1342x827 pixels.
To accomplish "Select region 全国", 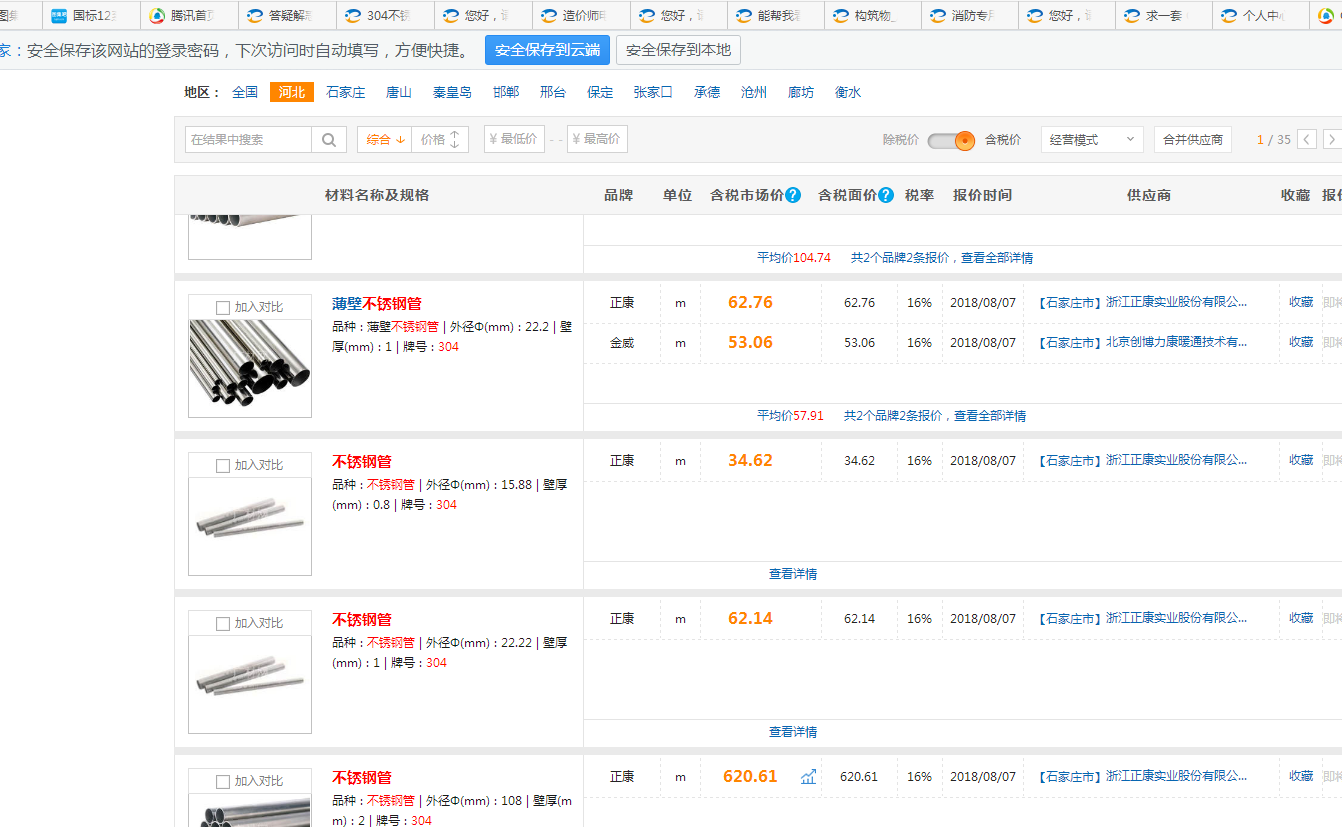I will click(x=245, y=92).
